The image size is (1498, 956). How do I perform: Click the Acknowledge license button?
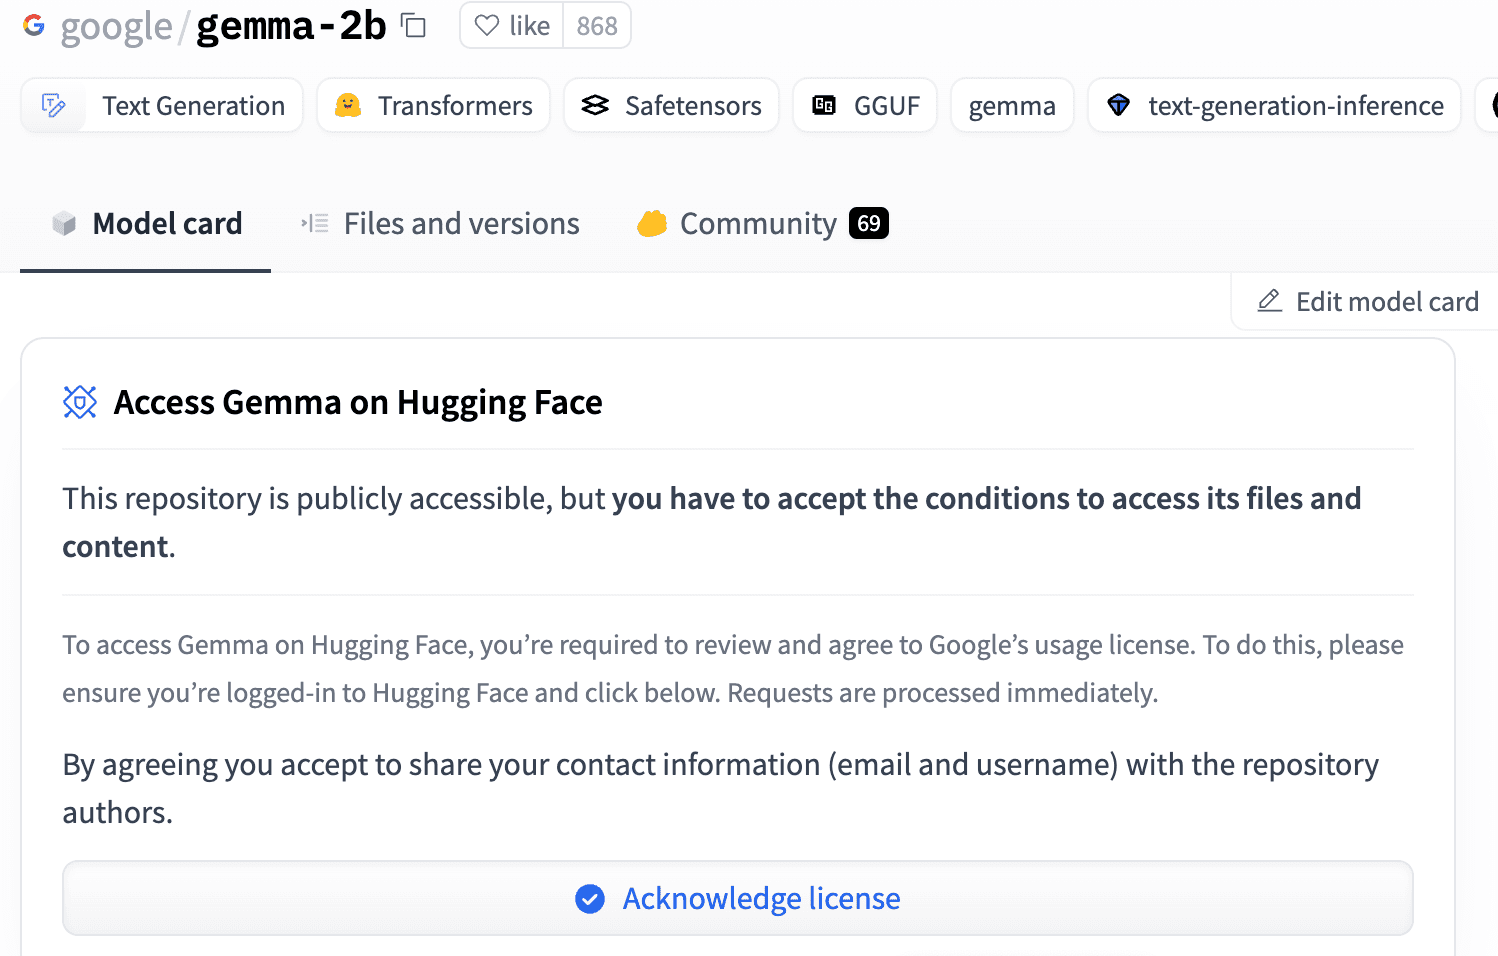(x=738, y=898)
